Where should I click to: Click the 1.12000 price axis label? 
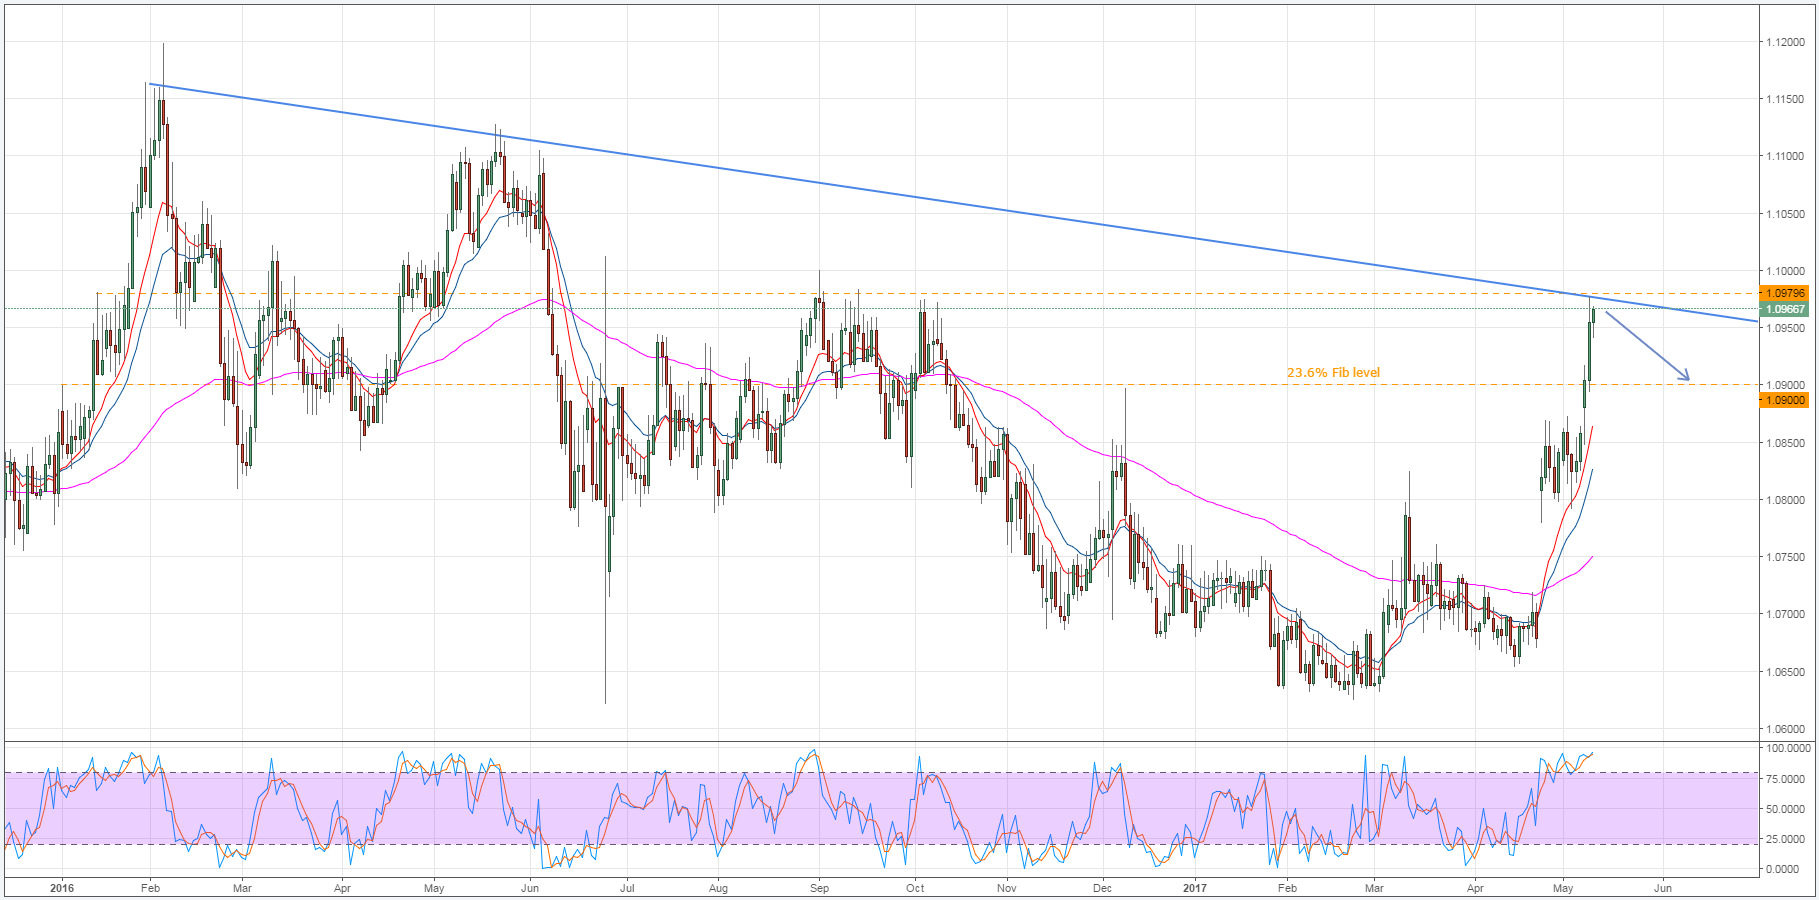[1786, 43]
